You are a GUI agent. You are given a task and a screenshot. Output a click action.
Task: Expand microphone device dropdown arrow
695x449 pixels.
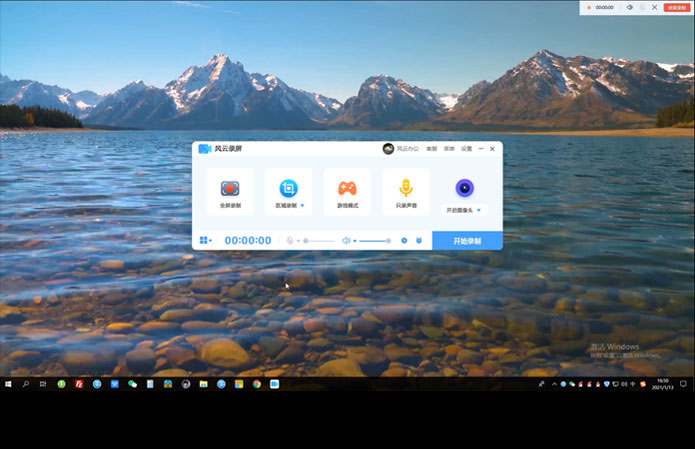(298, 241)
